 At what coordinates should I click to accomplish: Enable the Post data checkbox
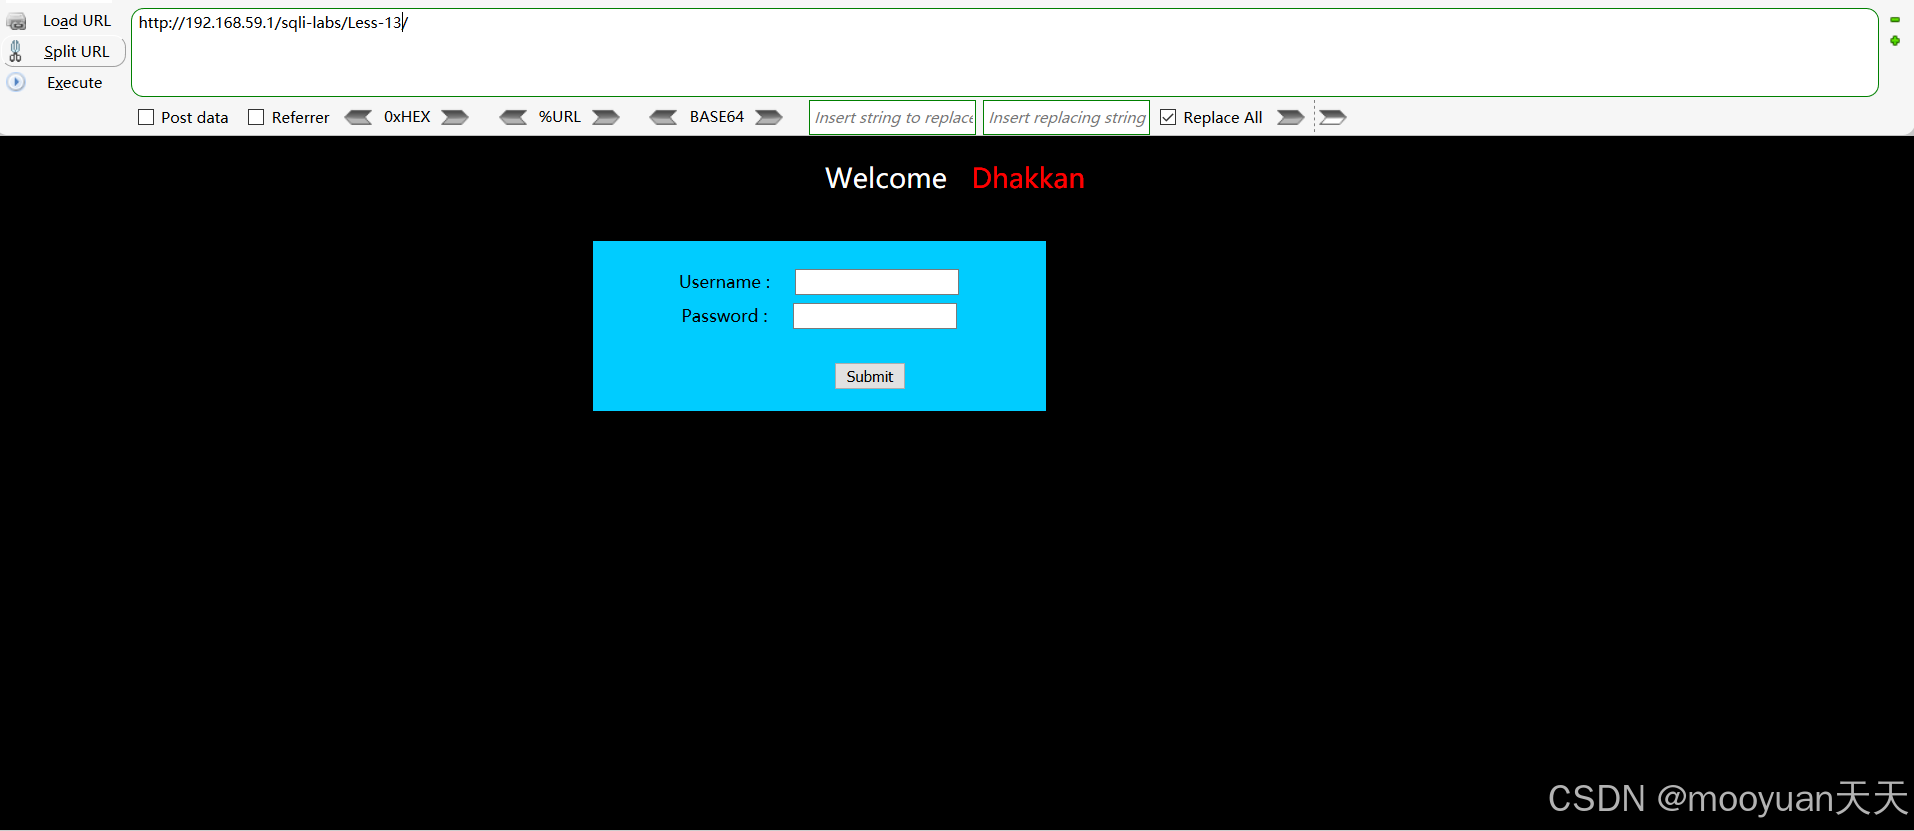pyautogui.click(x=146, y=117)
